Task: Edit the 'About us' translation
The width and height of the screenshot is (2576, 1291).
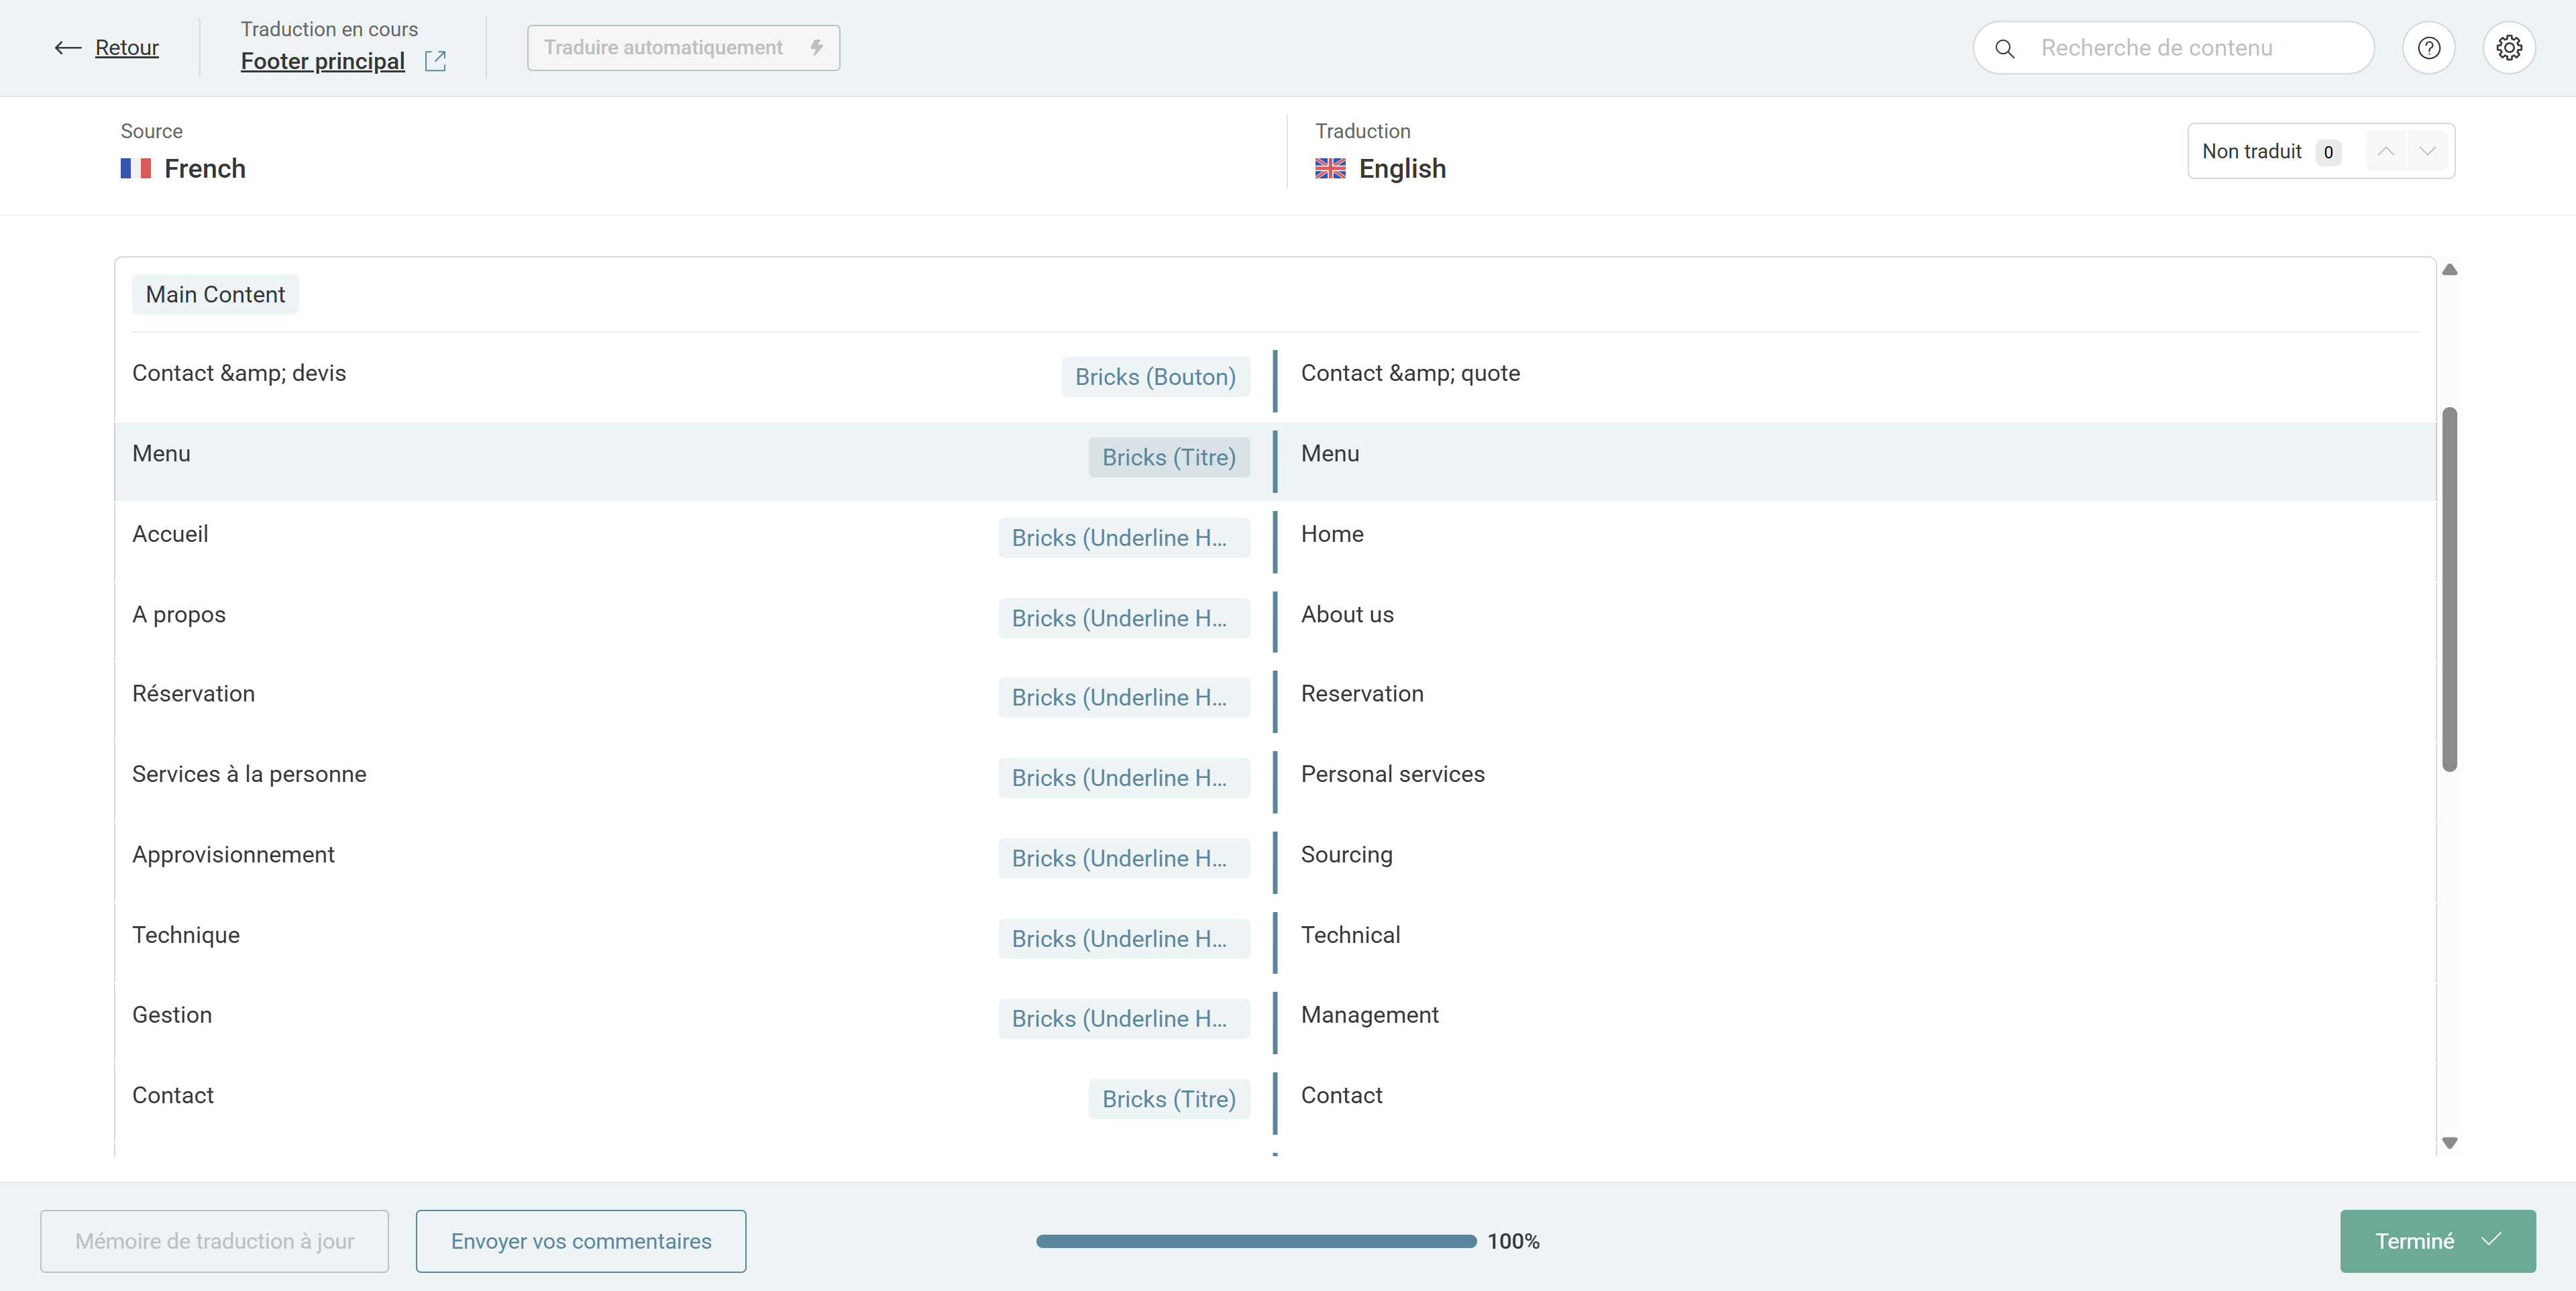Action: (1347, 615)
